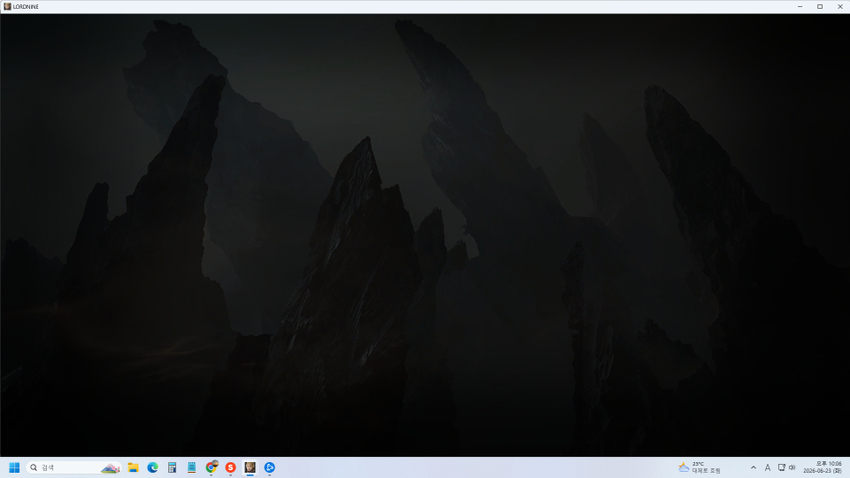This screenshot has height=478, width=850.
Task: Select the LORDNINE game taskbar icon
Action: tap(250, 467)
